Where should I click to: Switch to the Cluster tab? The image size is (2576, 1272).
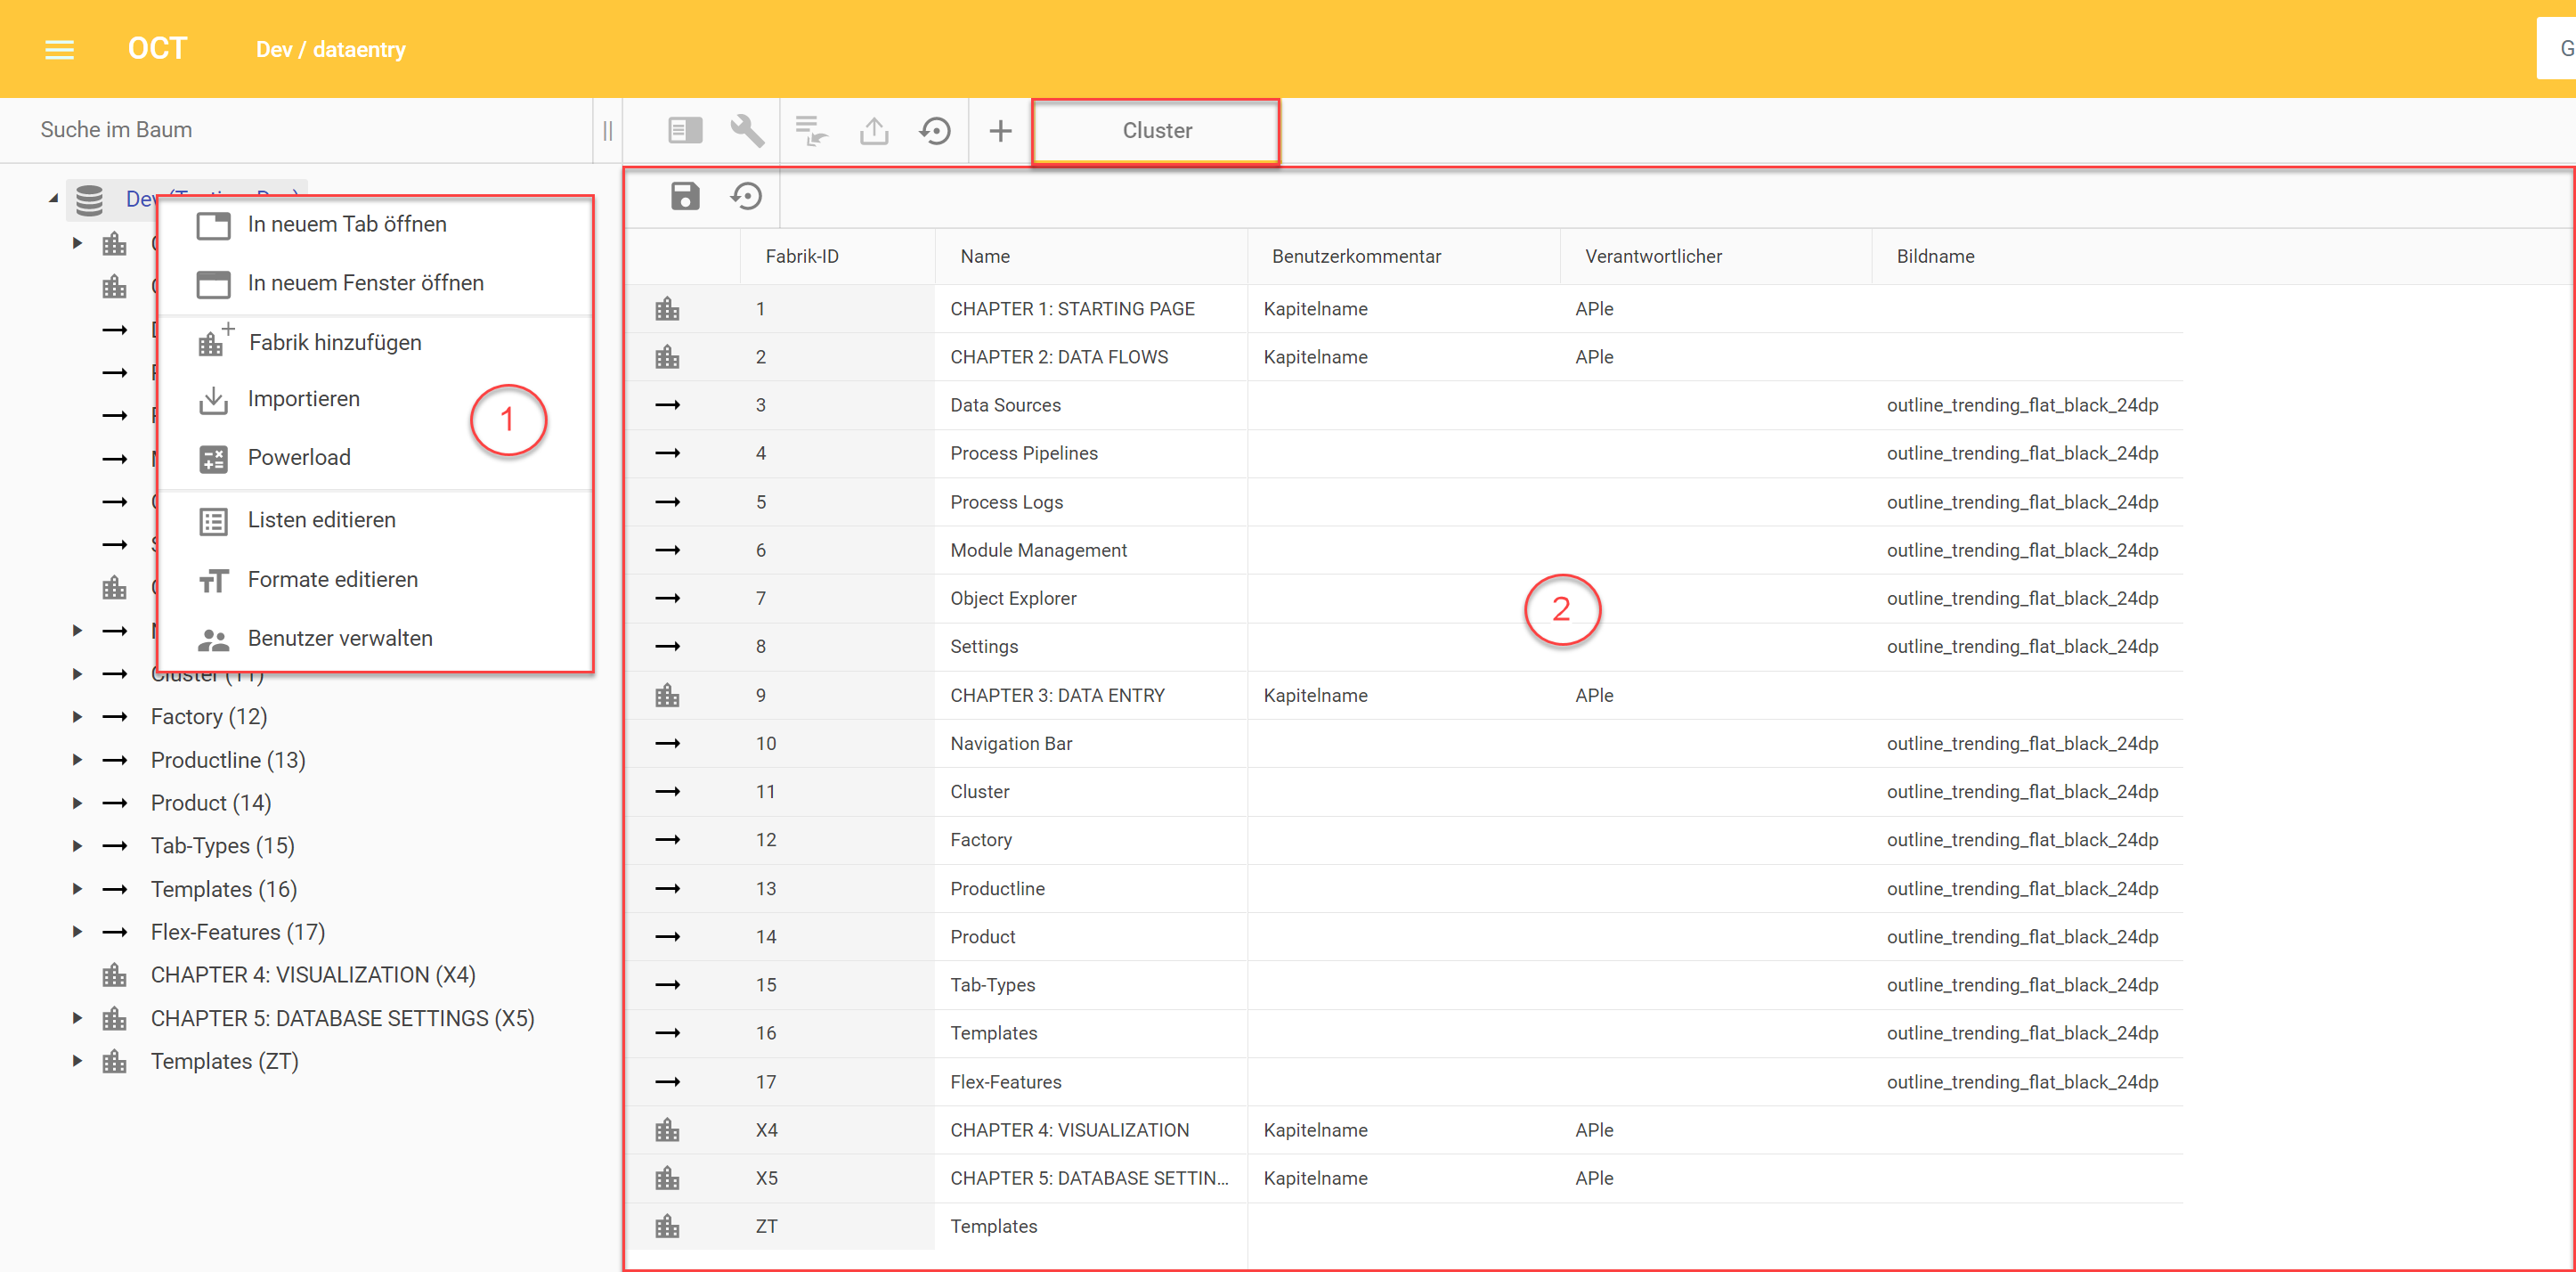coord(1156,131)
